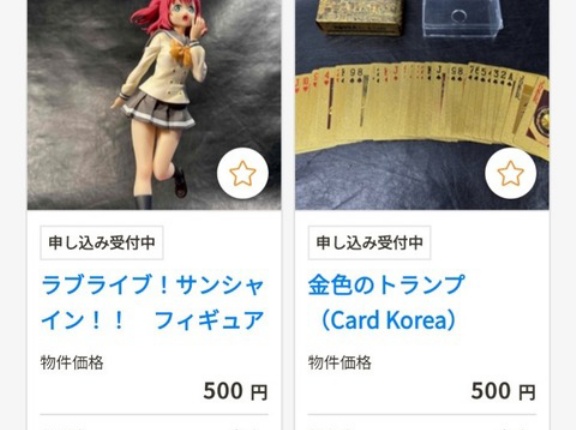The width and height of the screenshot is (576, 430).
Task: Click the joker card at fan's right edge
Action: [x=534, y=118]
